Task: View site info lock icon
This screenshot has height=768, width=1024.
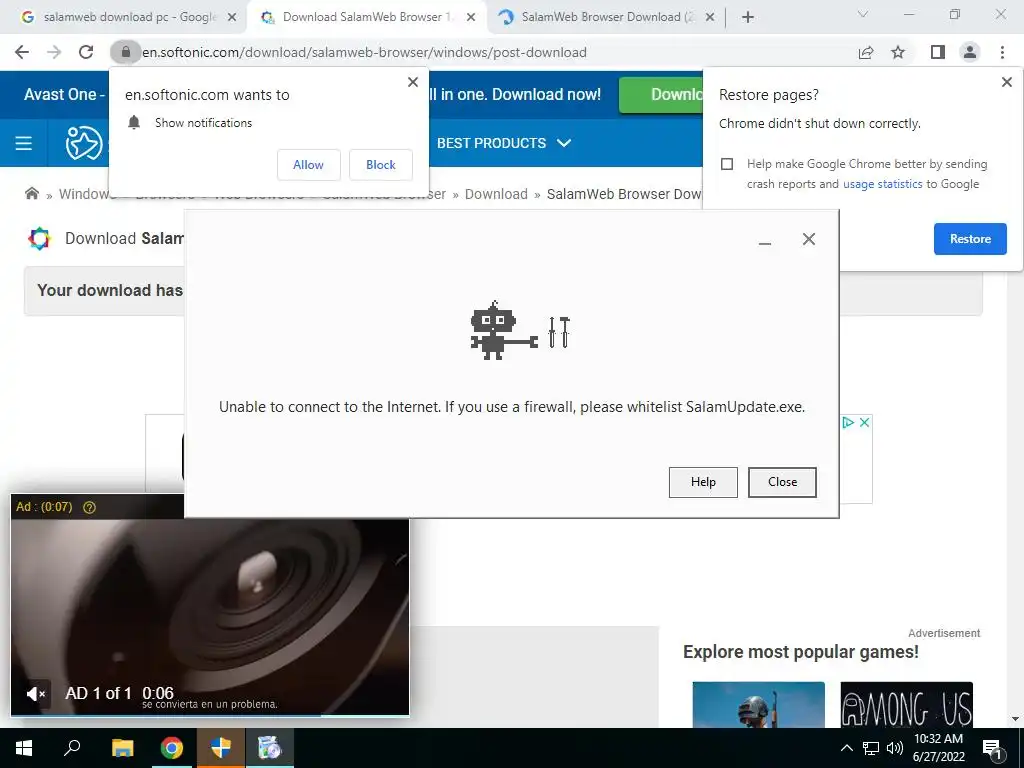Action: [x=126, y=52]
